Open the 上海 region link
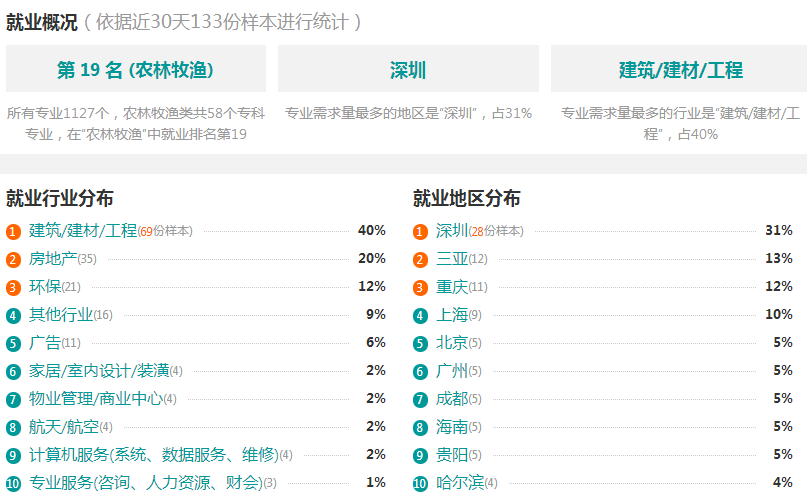The width and height of the screenshot is (807, 496). 452,314
